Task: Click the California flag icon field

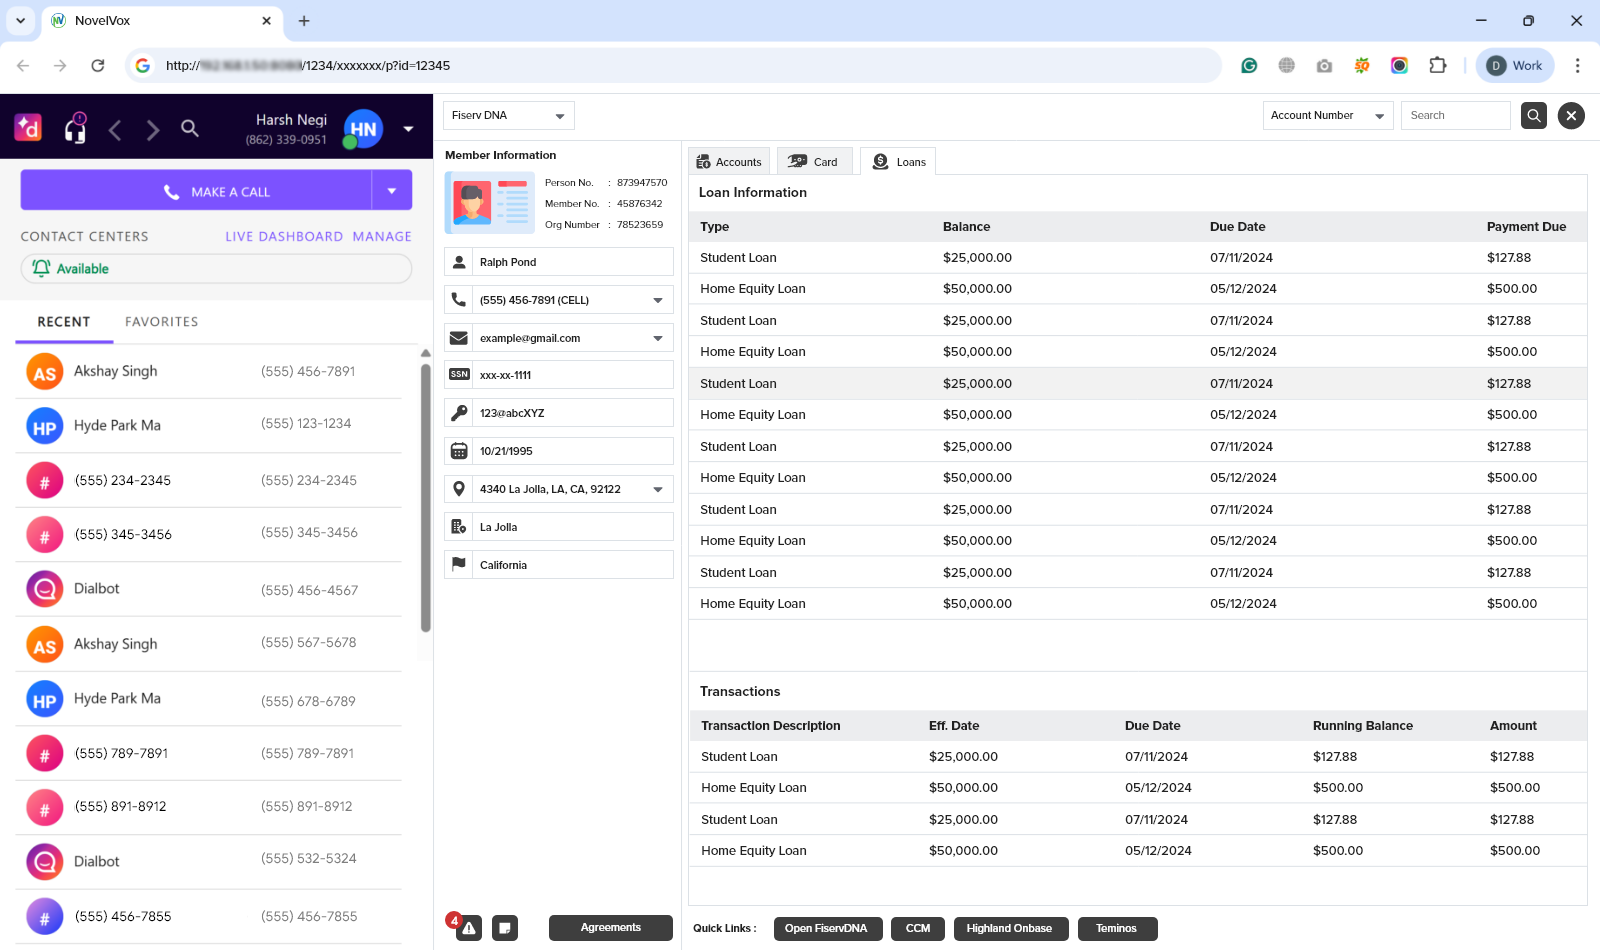Action: click(459, 564)
